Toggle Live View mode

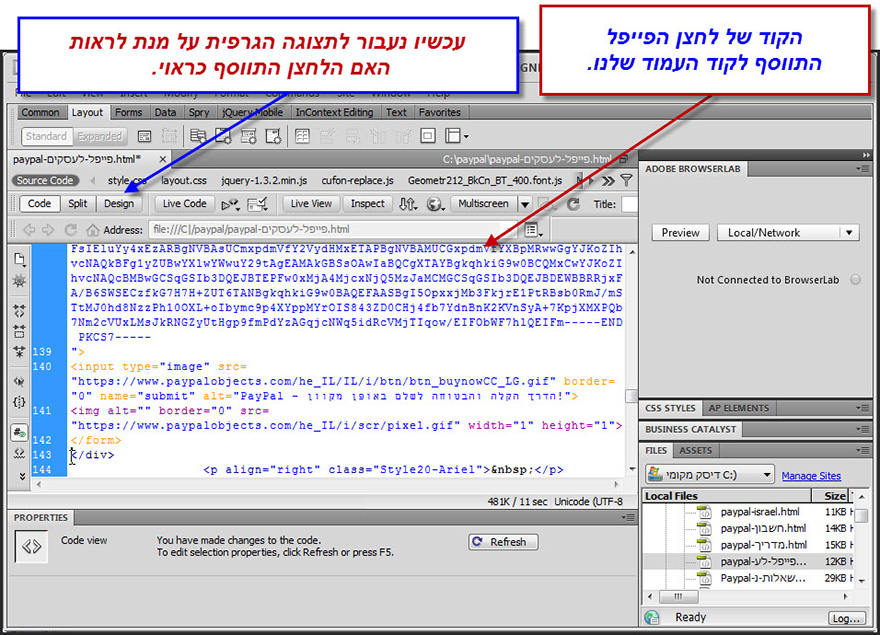pos(311,204)
